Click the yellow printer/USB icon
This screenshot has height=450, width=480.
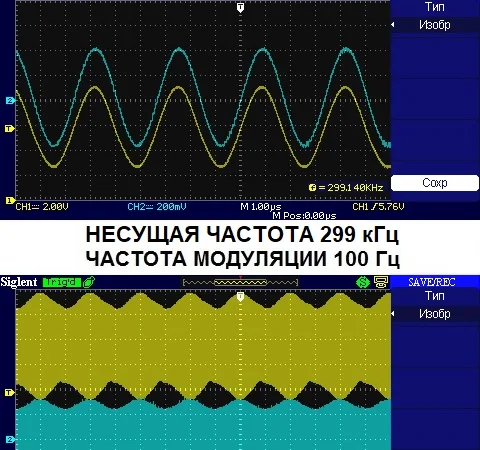pyautogui.click(x=380, y=282)
